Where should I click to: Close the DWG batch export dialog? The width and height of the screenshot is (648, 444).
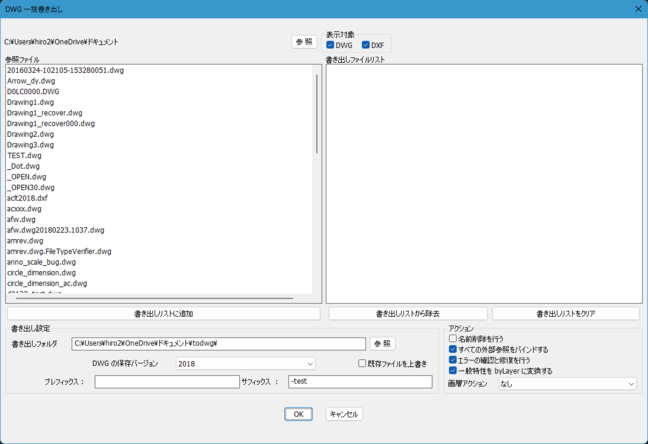(638, 9)
